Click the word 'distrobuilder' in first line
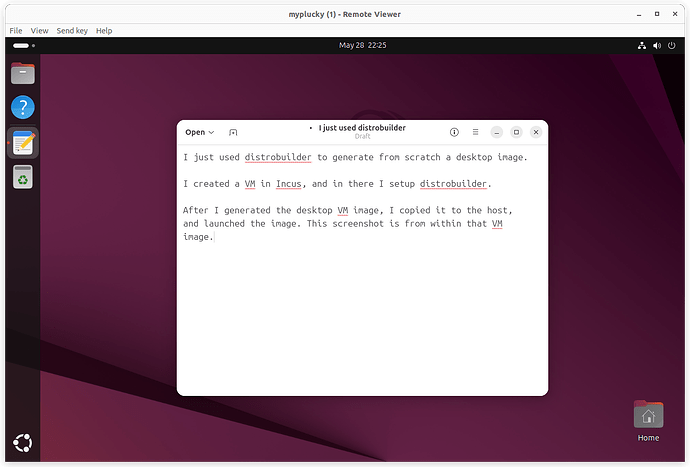Viewport: 690px width, 467px height. click(x=278, y=157)
